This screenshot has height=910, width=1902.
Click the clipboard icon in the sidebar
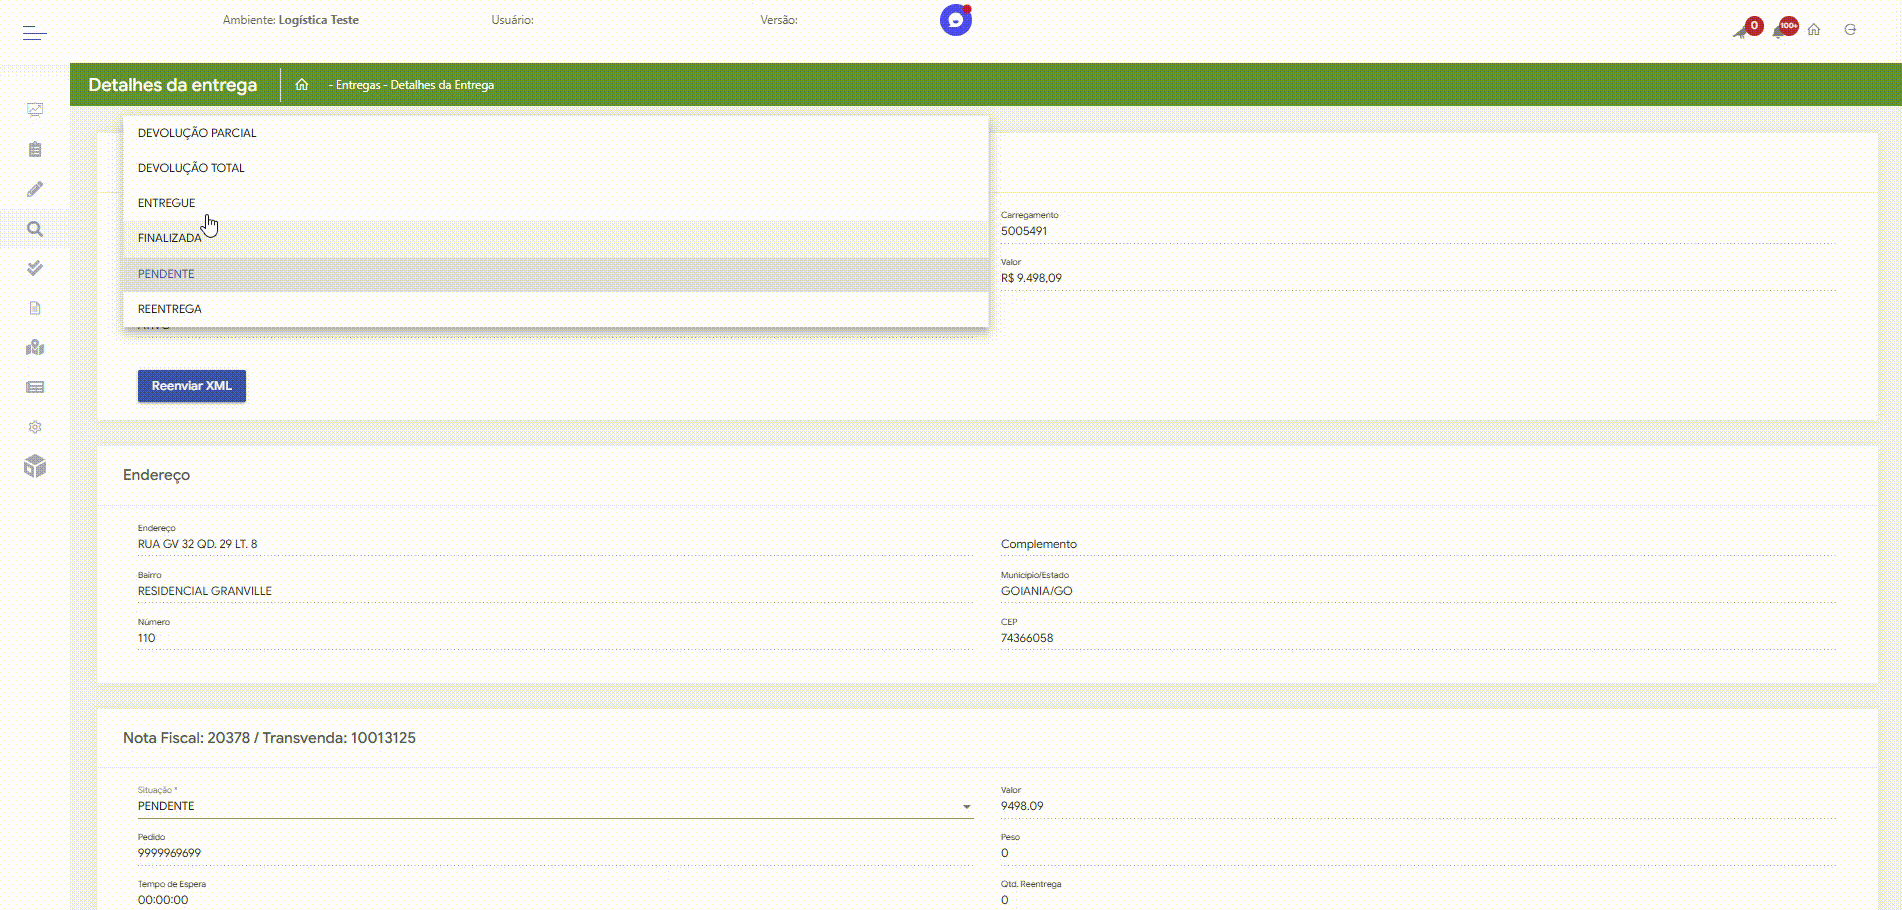(35, 150)
